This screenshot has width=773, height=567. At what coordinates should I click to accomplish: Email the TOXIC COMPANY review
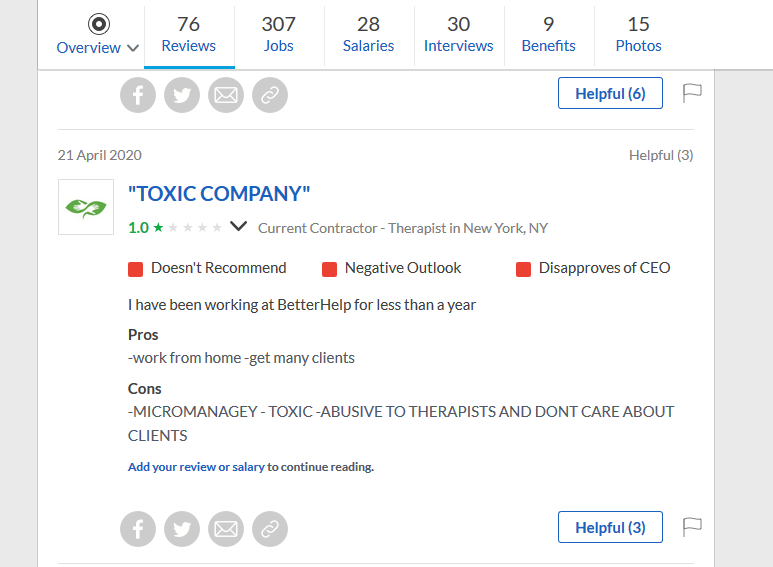tap(226, 529)
